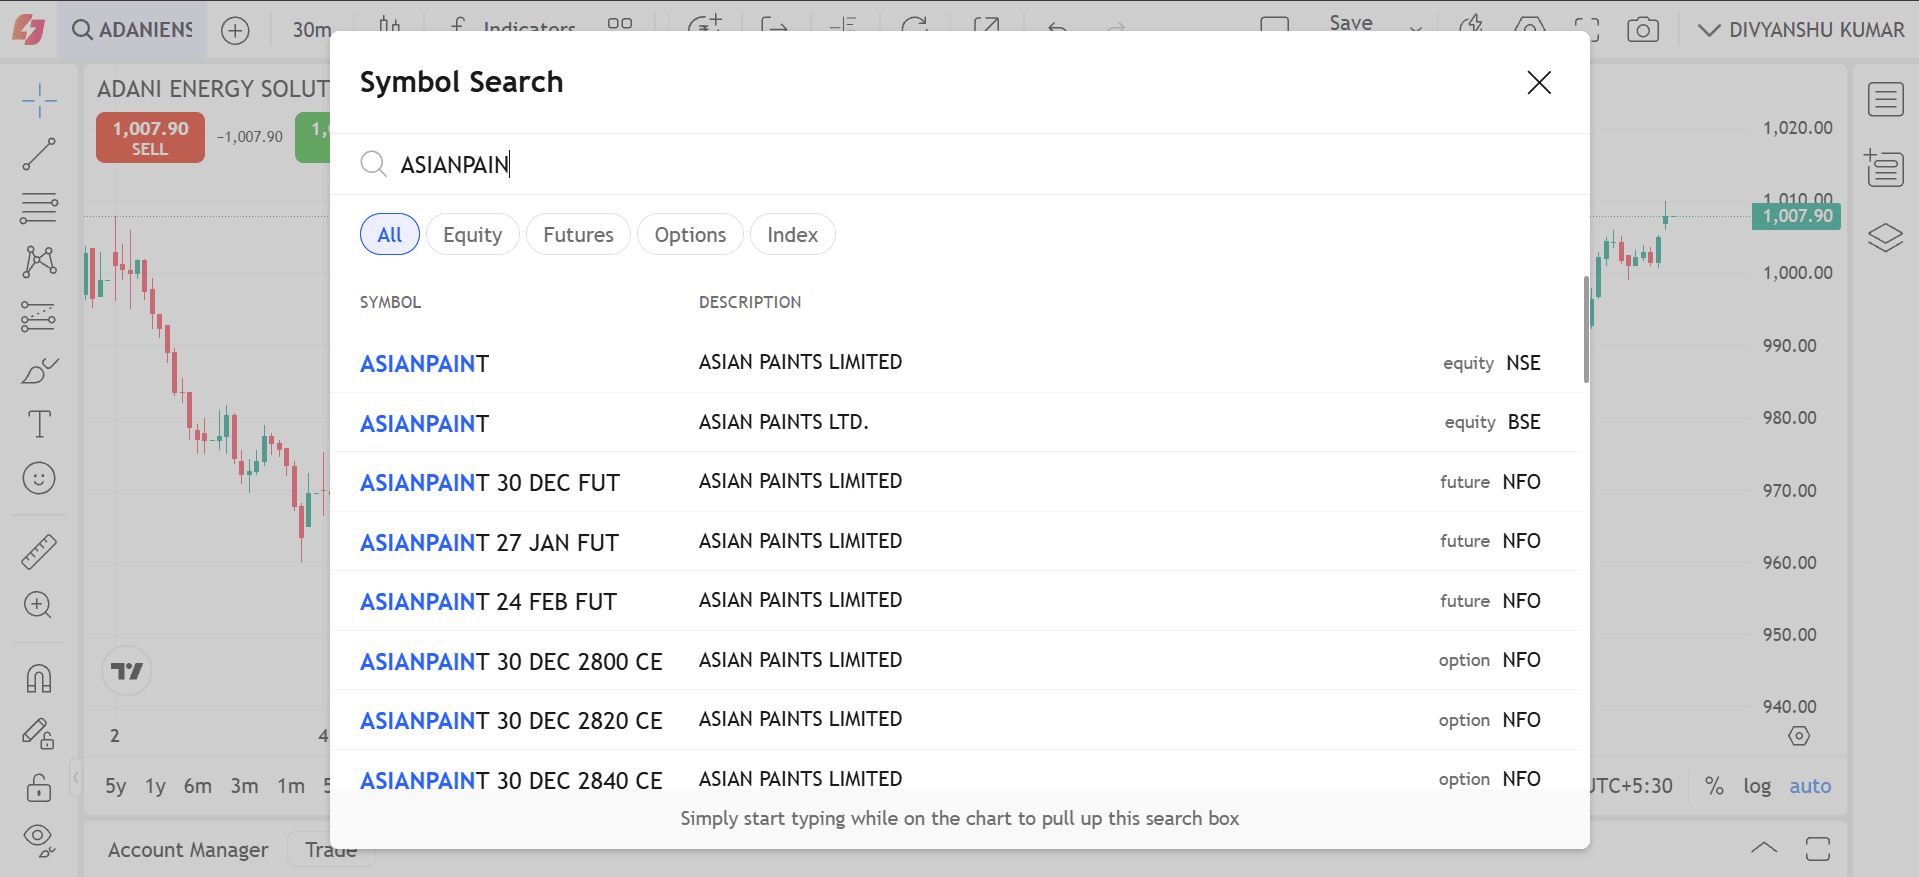The image size is (1919, 877).
Task: Pick ASIANPAINT 27 JAN FUT contract
Action: [958, 541]
